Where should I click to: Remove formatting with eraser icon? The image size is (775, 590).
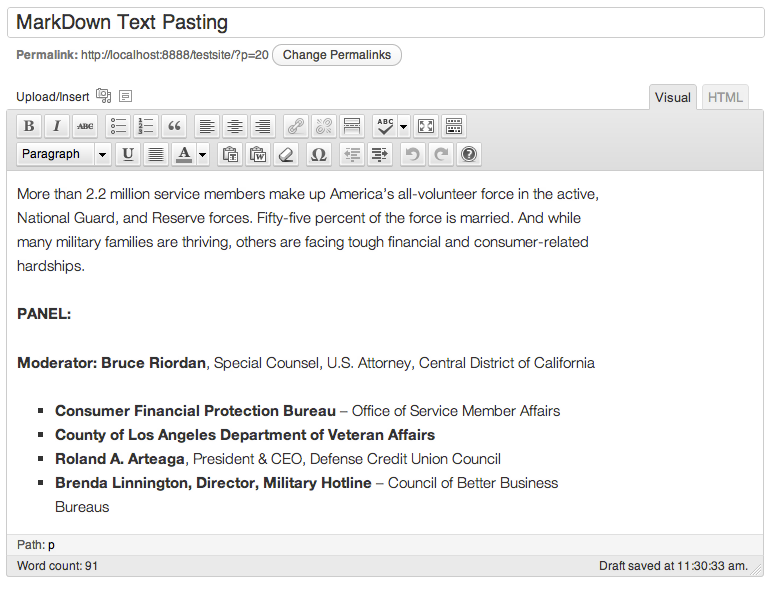pyautogui.click(x=286, y=154)
